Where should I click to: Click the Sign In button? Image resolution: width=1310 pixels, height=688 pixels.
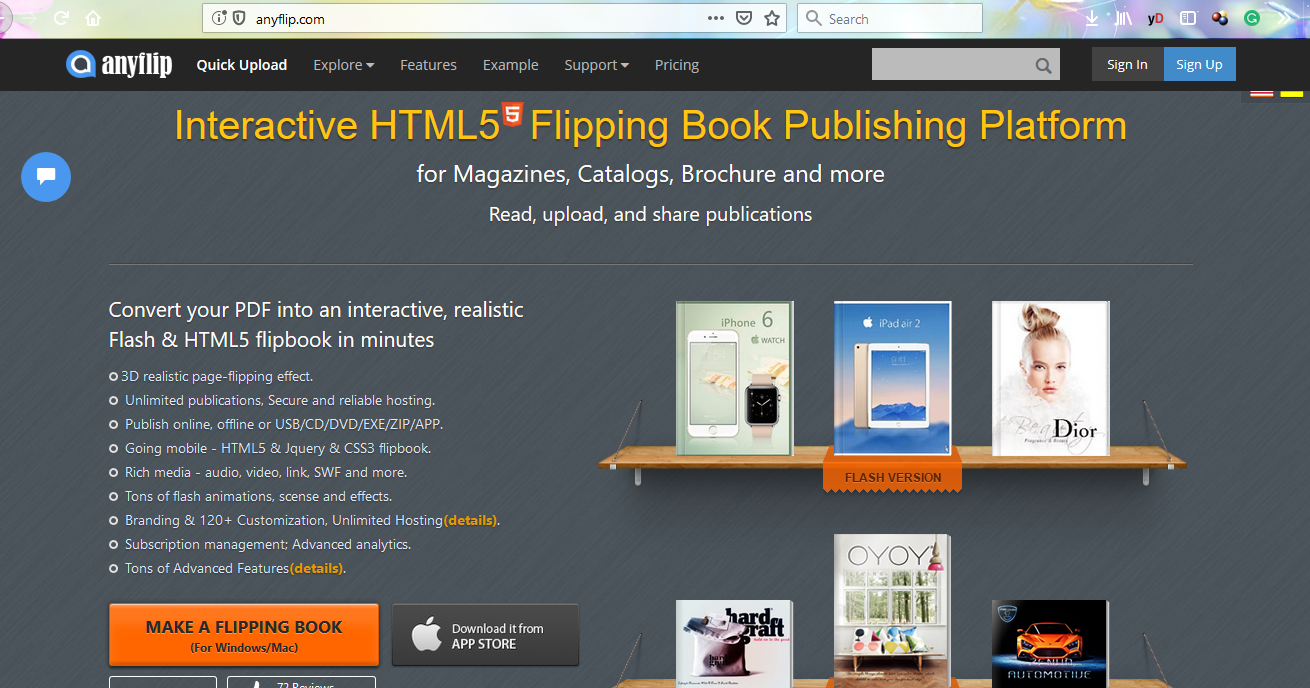pos(1127,64)
